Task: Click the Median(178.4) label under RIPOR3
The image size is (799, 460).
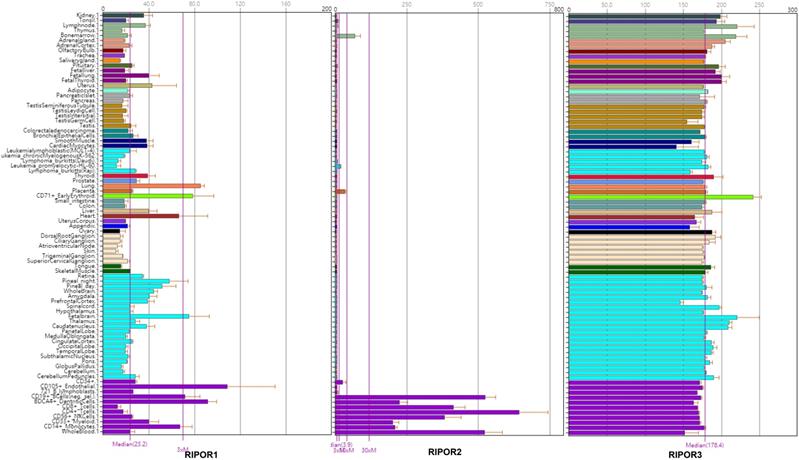Action: (x=705, y=444)
